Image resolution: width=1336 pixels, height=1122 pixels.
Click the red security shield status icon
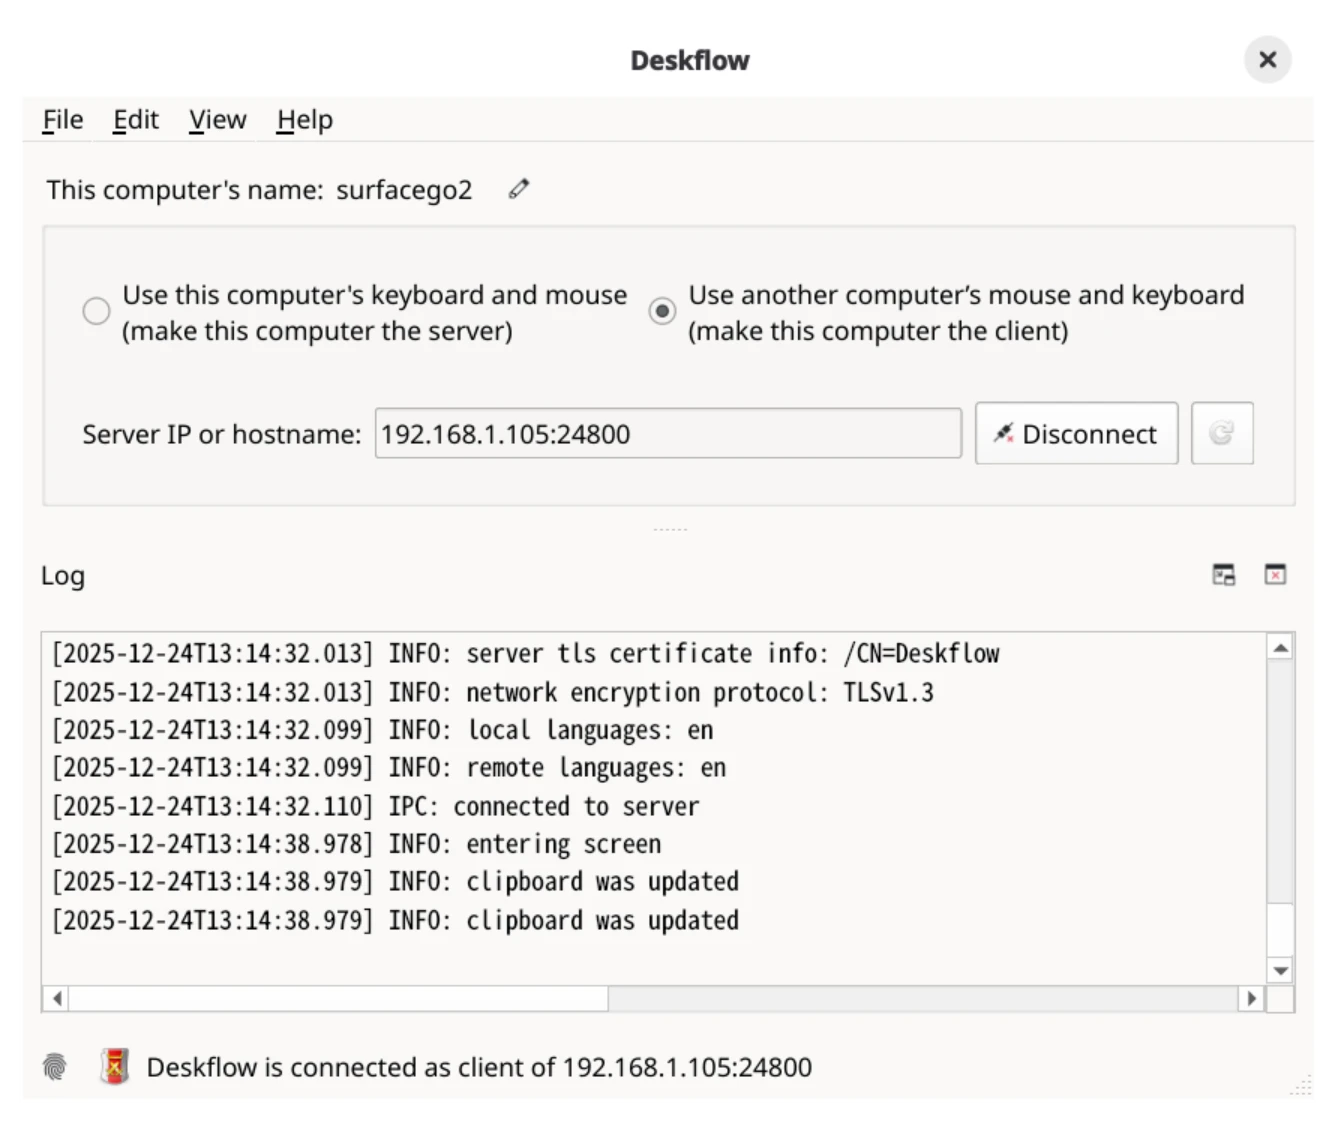pyautogui.click(x=115, y=1067)
